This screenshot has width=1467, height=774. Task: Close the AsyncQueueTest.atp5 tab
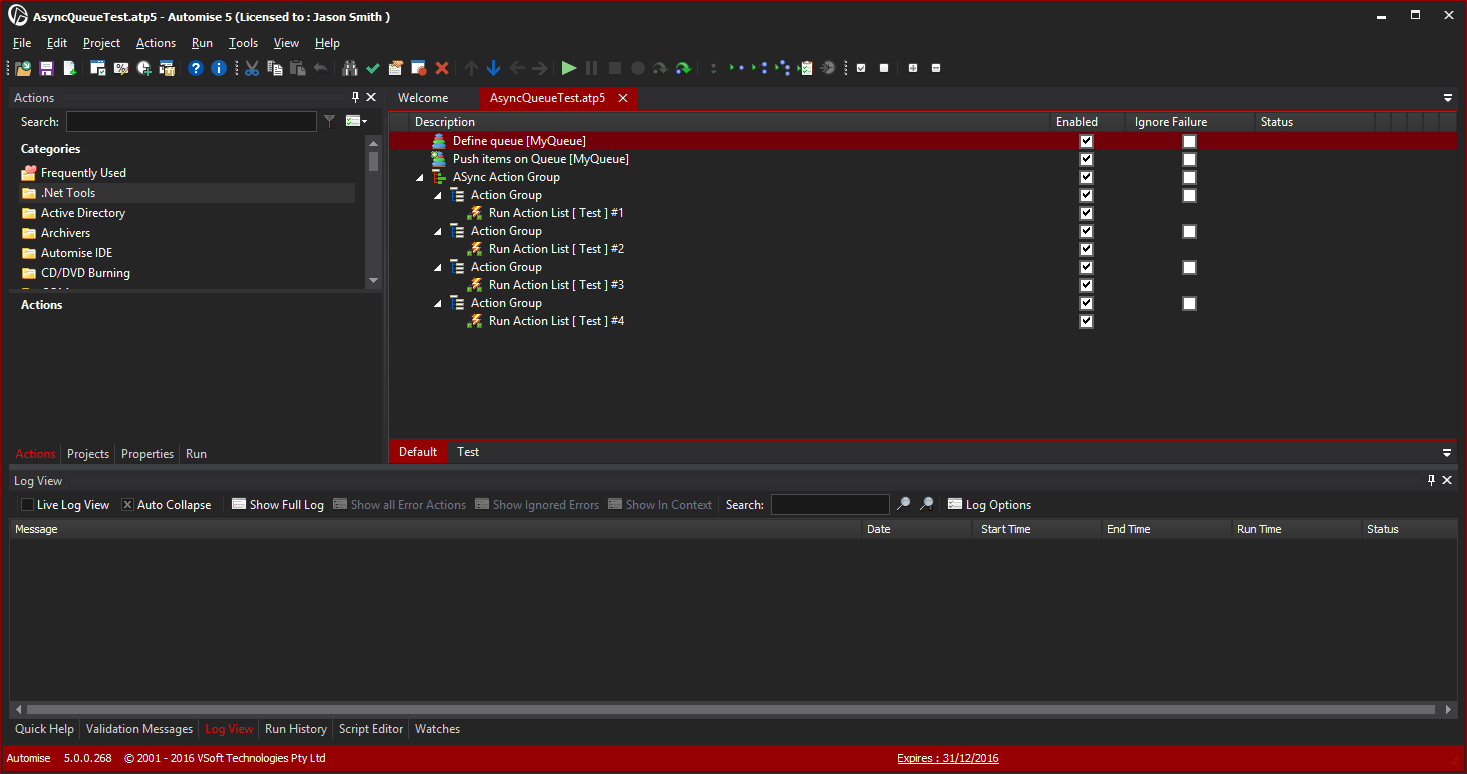622,98
